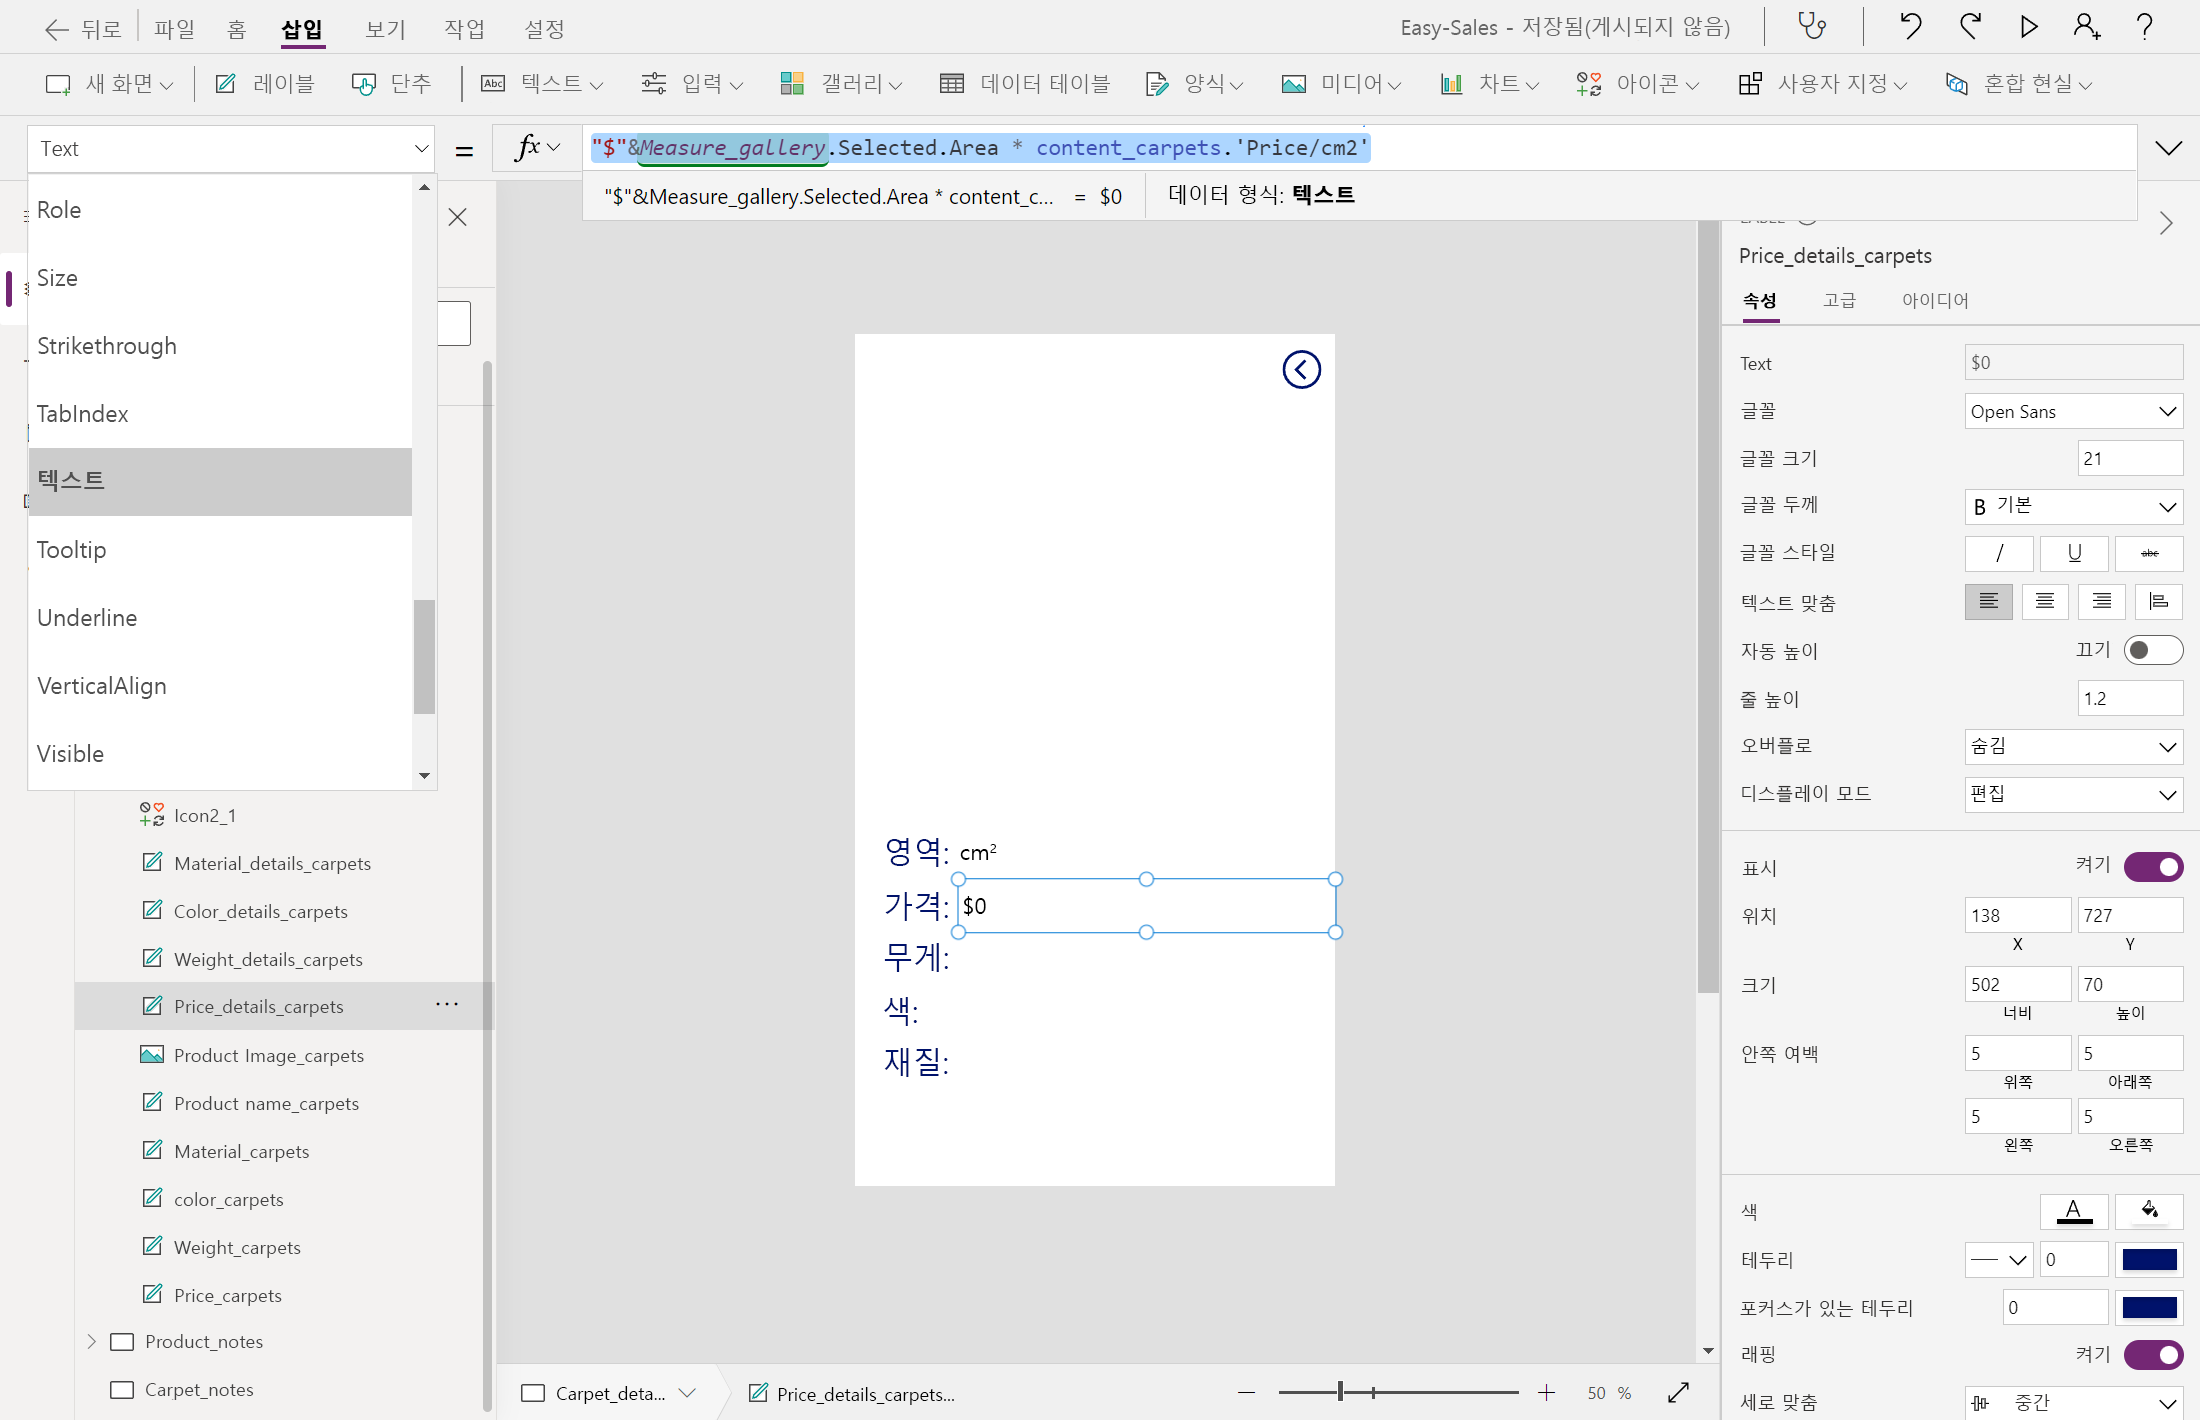Click the 테두리 border color swatch
The height and width of the screenshot is (1420, 2200).
click(x=2149, y=1260)
